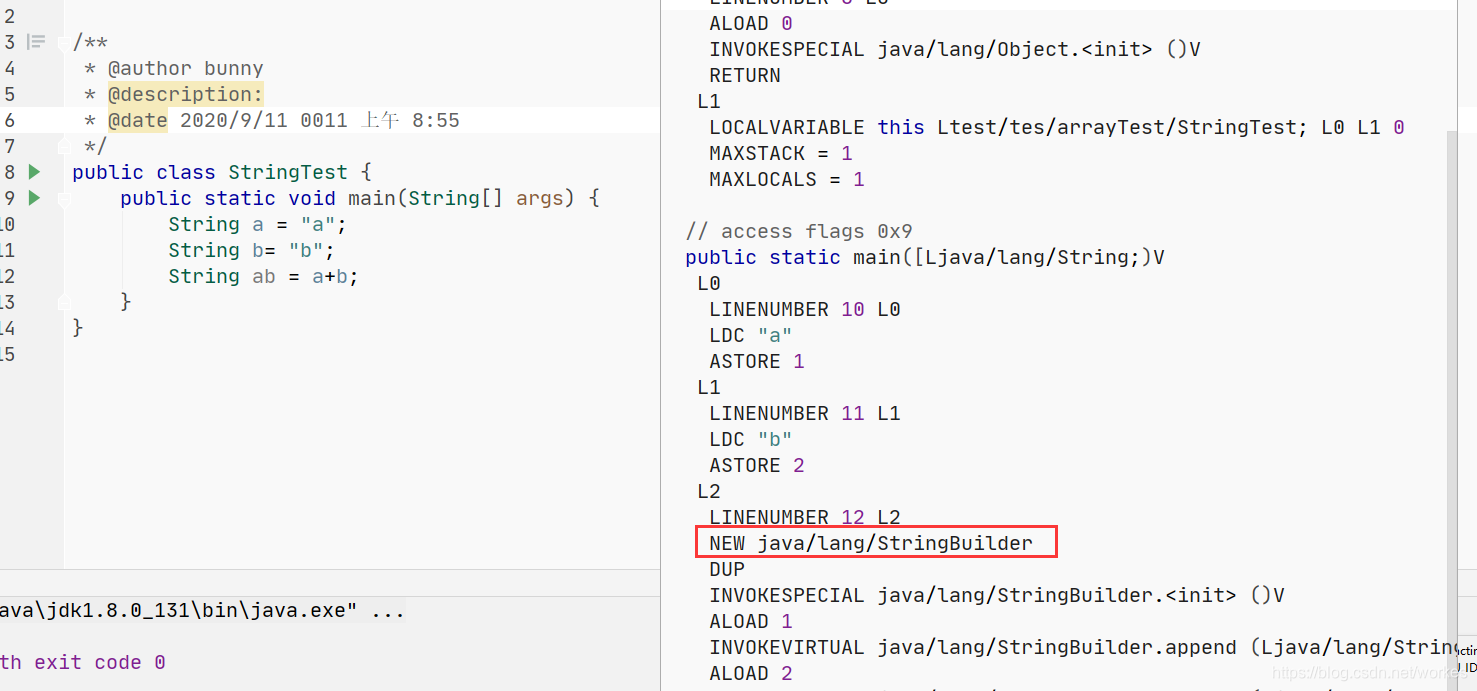Click the 'LDC "a"' instruction
Viewport: 1477px width, 691px height.
(751, 335)
